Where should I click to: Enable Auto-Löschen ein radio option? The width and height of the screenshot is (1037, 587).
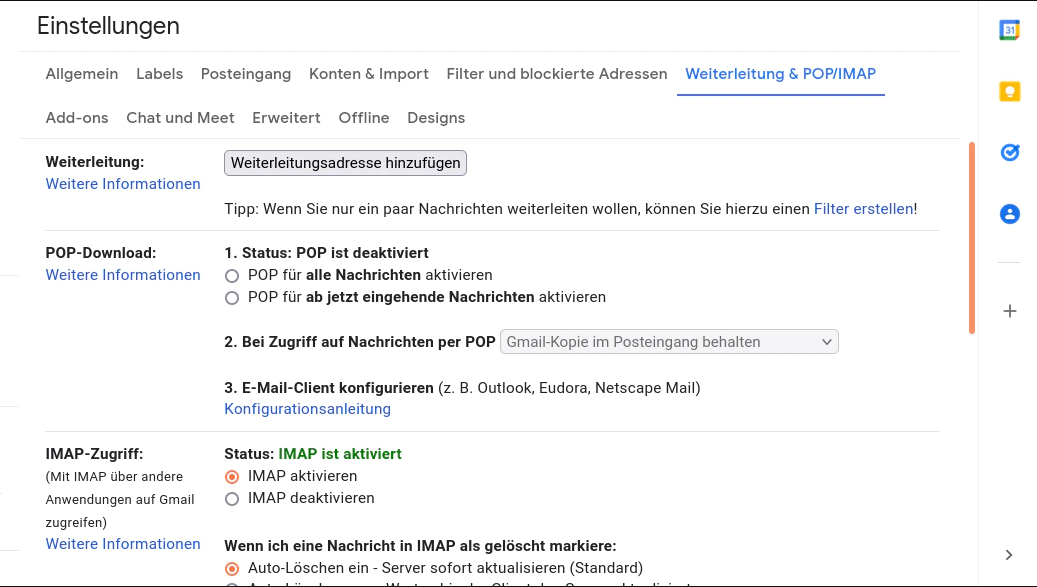pyautogui.click(x=232, y=569)
